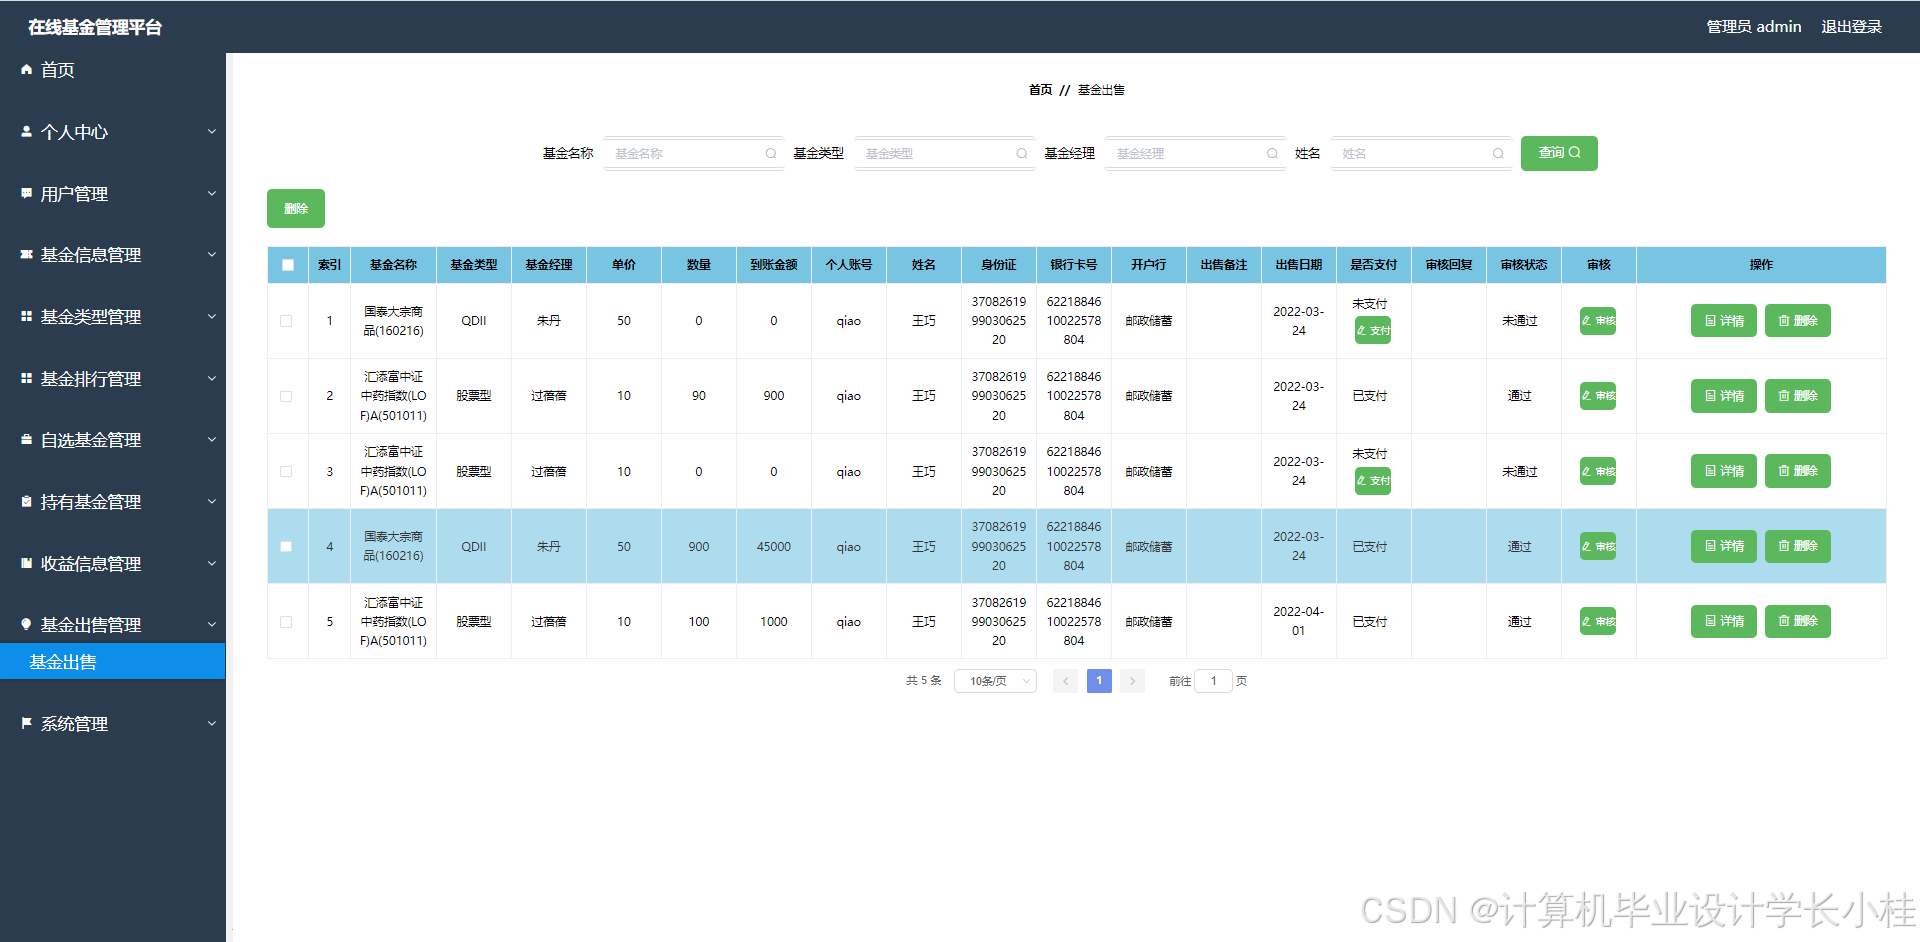1920x942 pixels.
Task: Expand the 基金排行管理 menu chevron
Action: click(212, 378)
